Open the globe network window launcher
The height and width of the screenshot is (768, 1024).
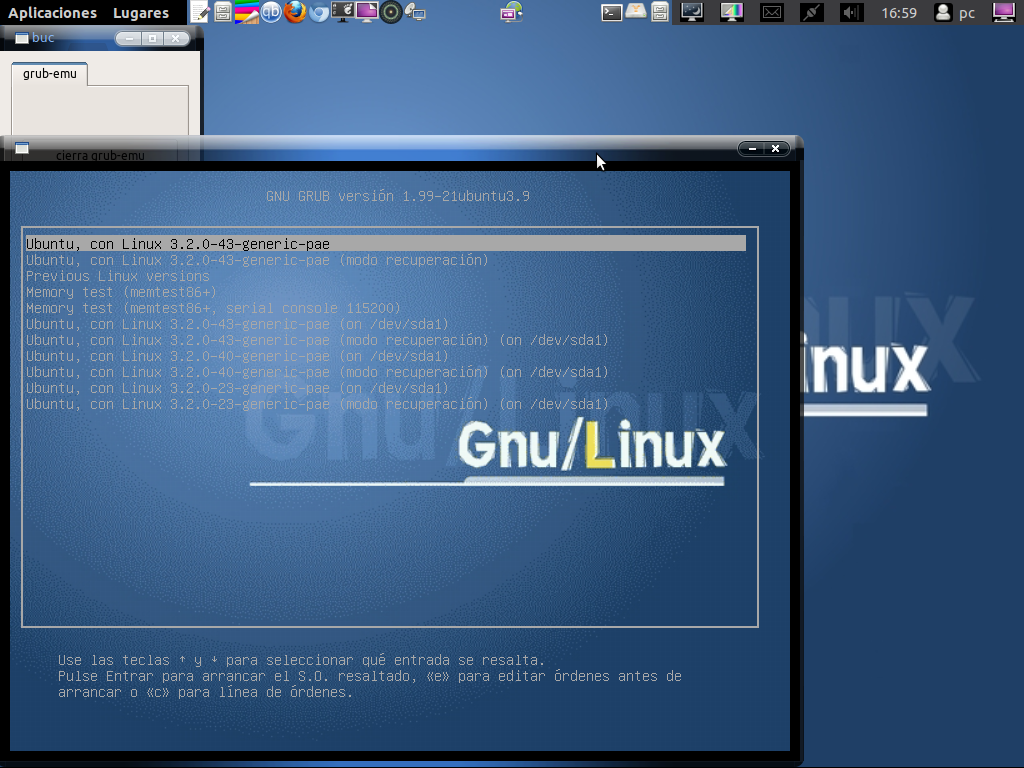point(512,12)
